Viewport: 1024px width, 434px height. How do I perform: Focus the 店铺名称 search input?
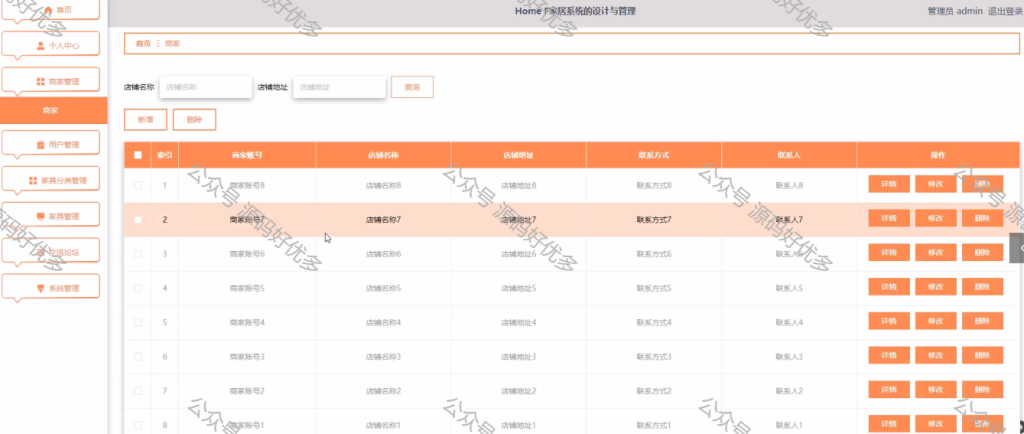[x=206, y=87]
